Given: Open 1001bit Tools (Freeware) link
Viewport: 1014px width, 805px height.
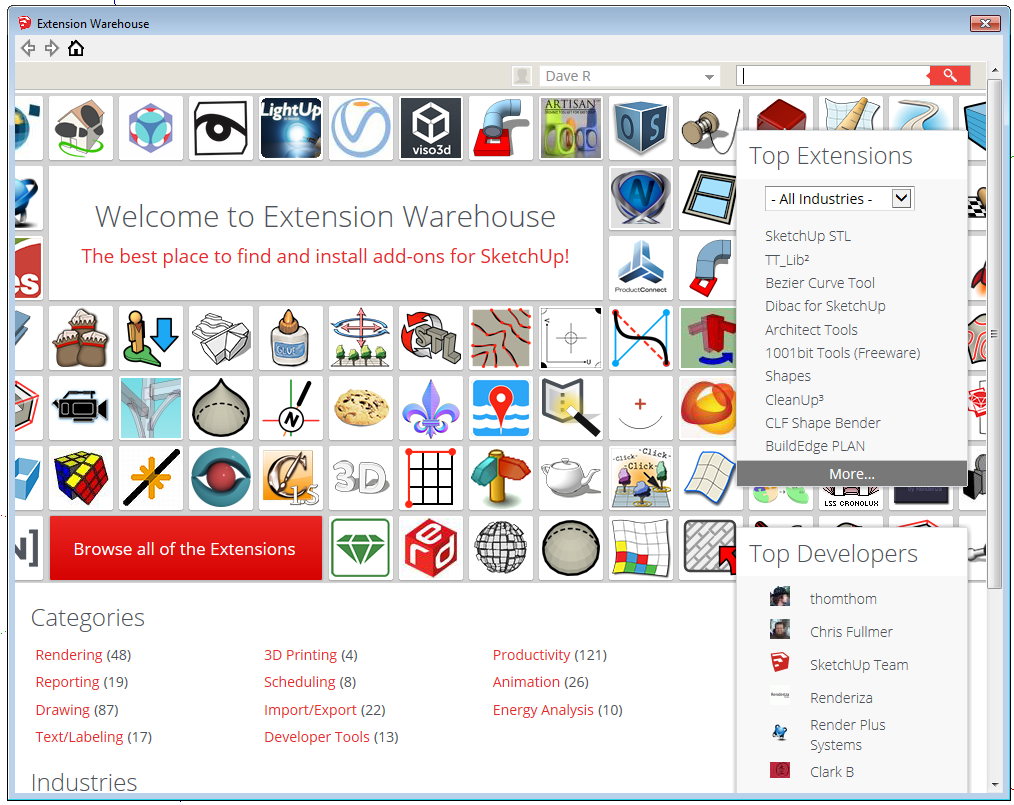Looking at the screenshot, I should [843, 353].
